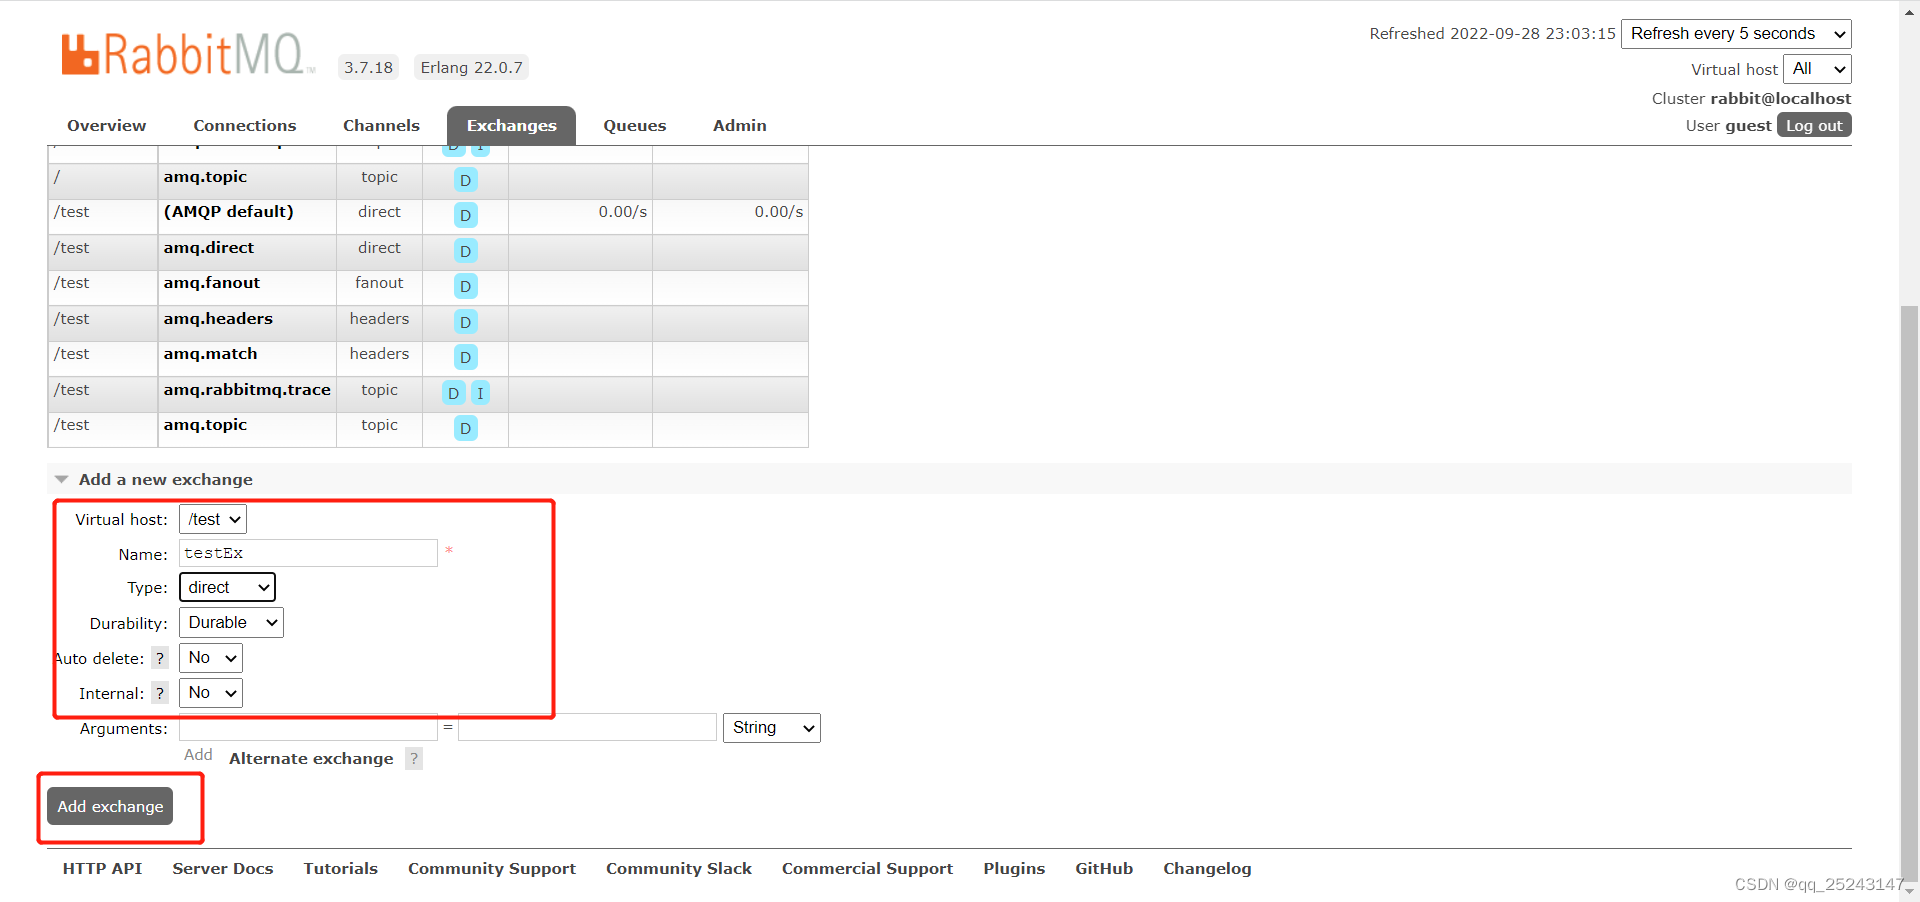Switch to the Overview tab
Screen dimensions: 1920x902
107,126
